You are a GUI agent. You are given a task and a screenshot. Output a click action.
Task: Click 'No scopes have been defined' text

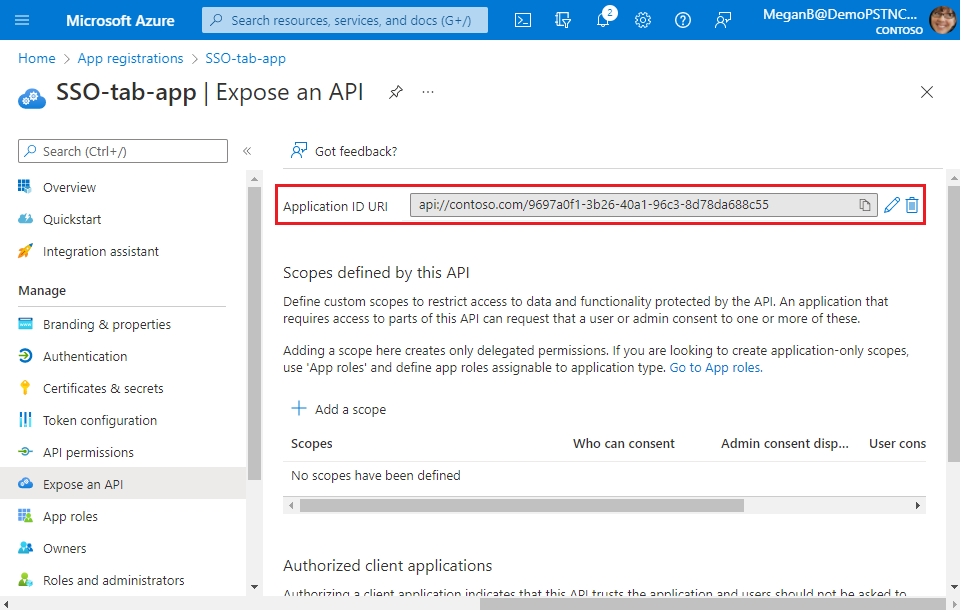(375, 475)
